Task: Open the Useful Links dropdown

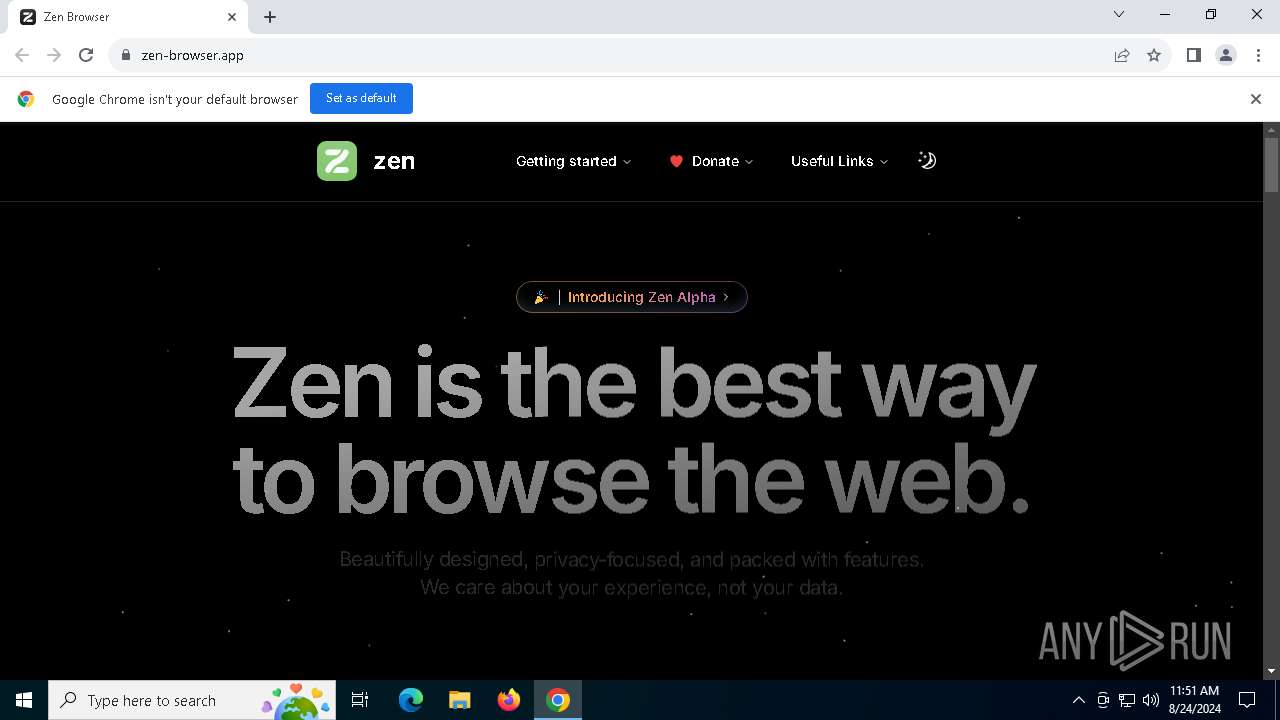Action: [839, 161]
